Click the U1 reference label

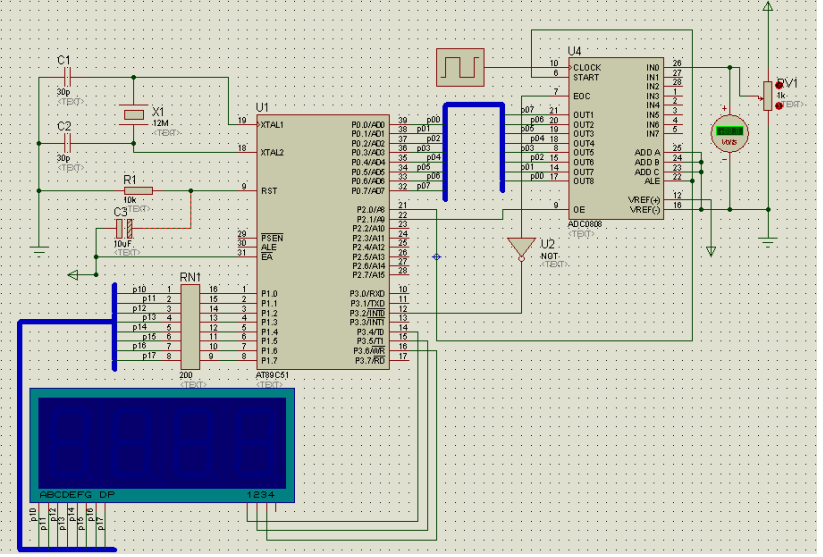pyautogui.click(x=262, y=106)
